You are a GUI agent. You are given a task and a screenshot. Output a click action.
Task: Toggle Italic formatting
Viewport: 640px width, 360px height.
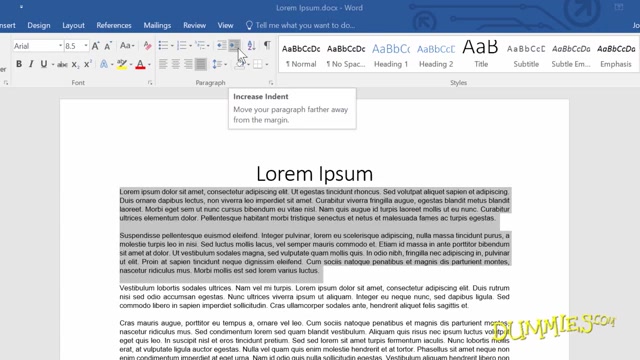click(x=31, y=64)
